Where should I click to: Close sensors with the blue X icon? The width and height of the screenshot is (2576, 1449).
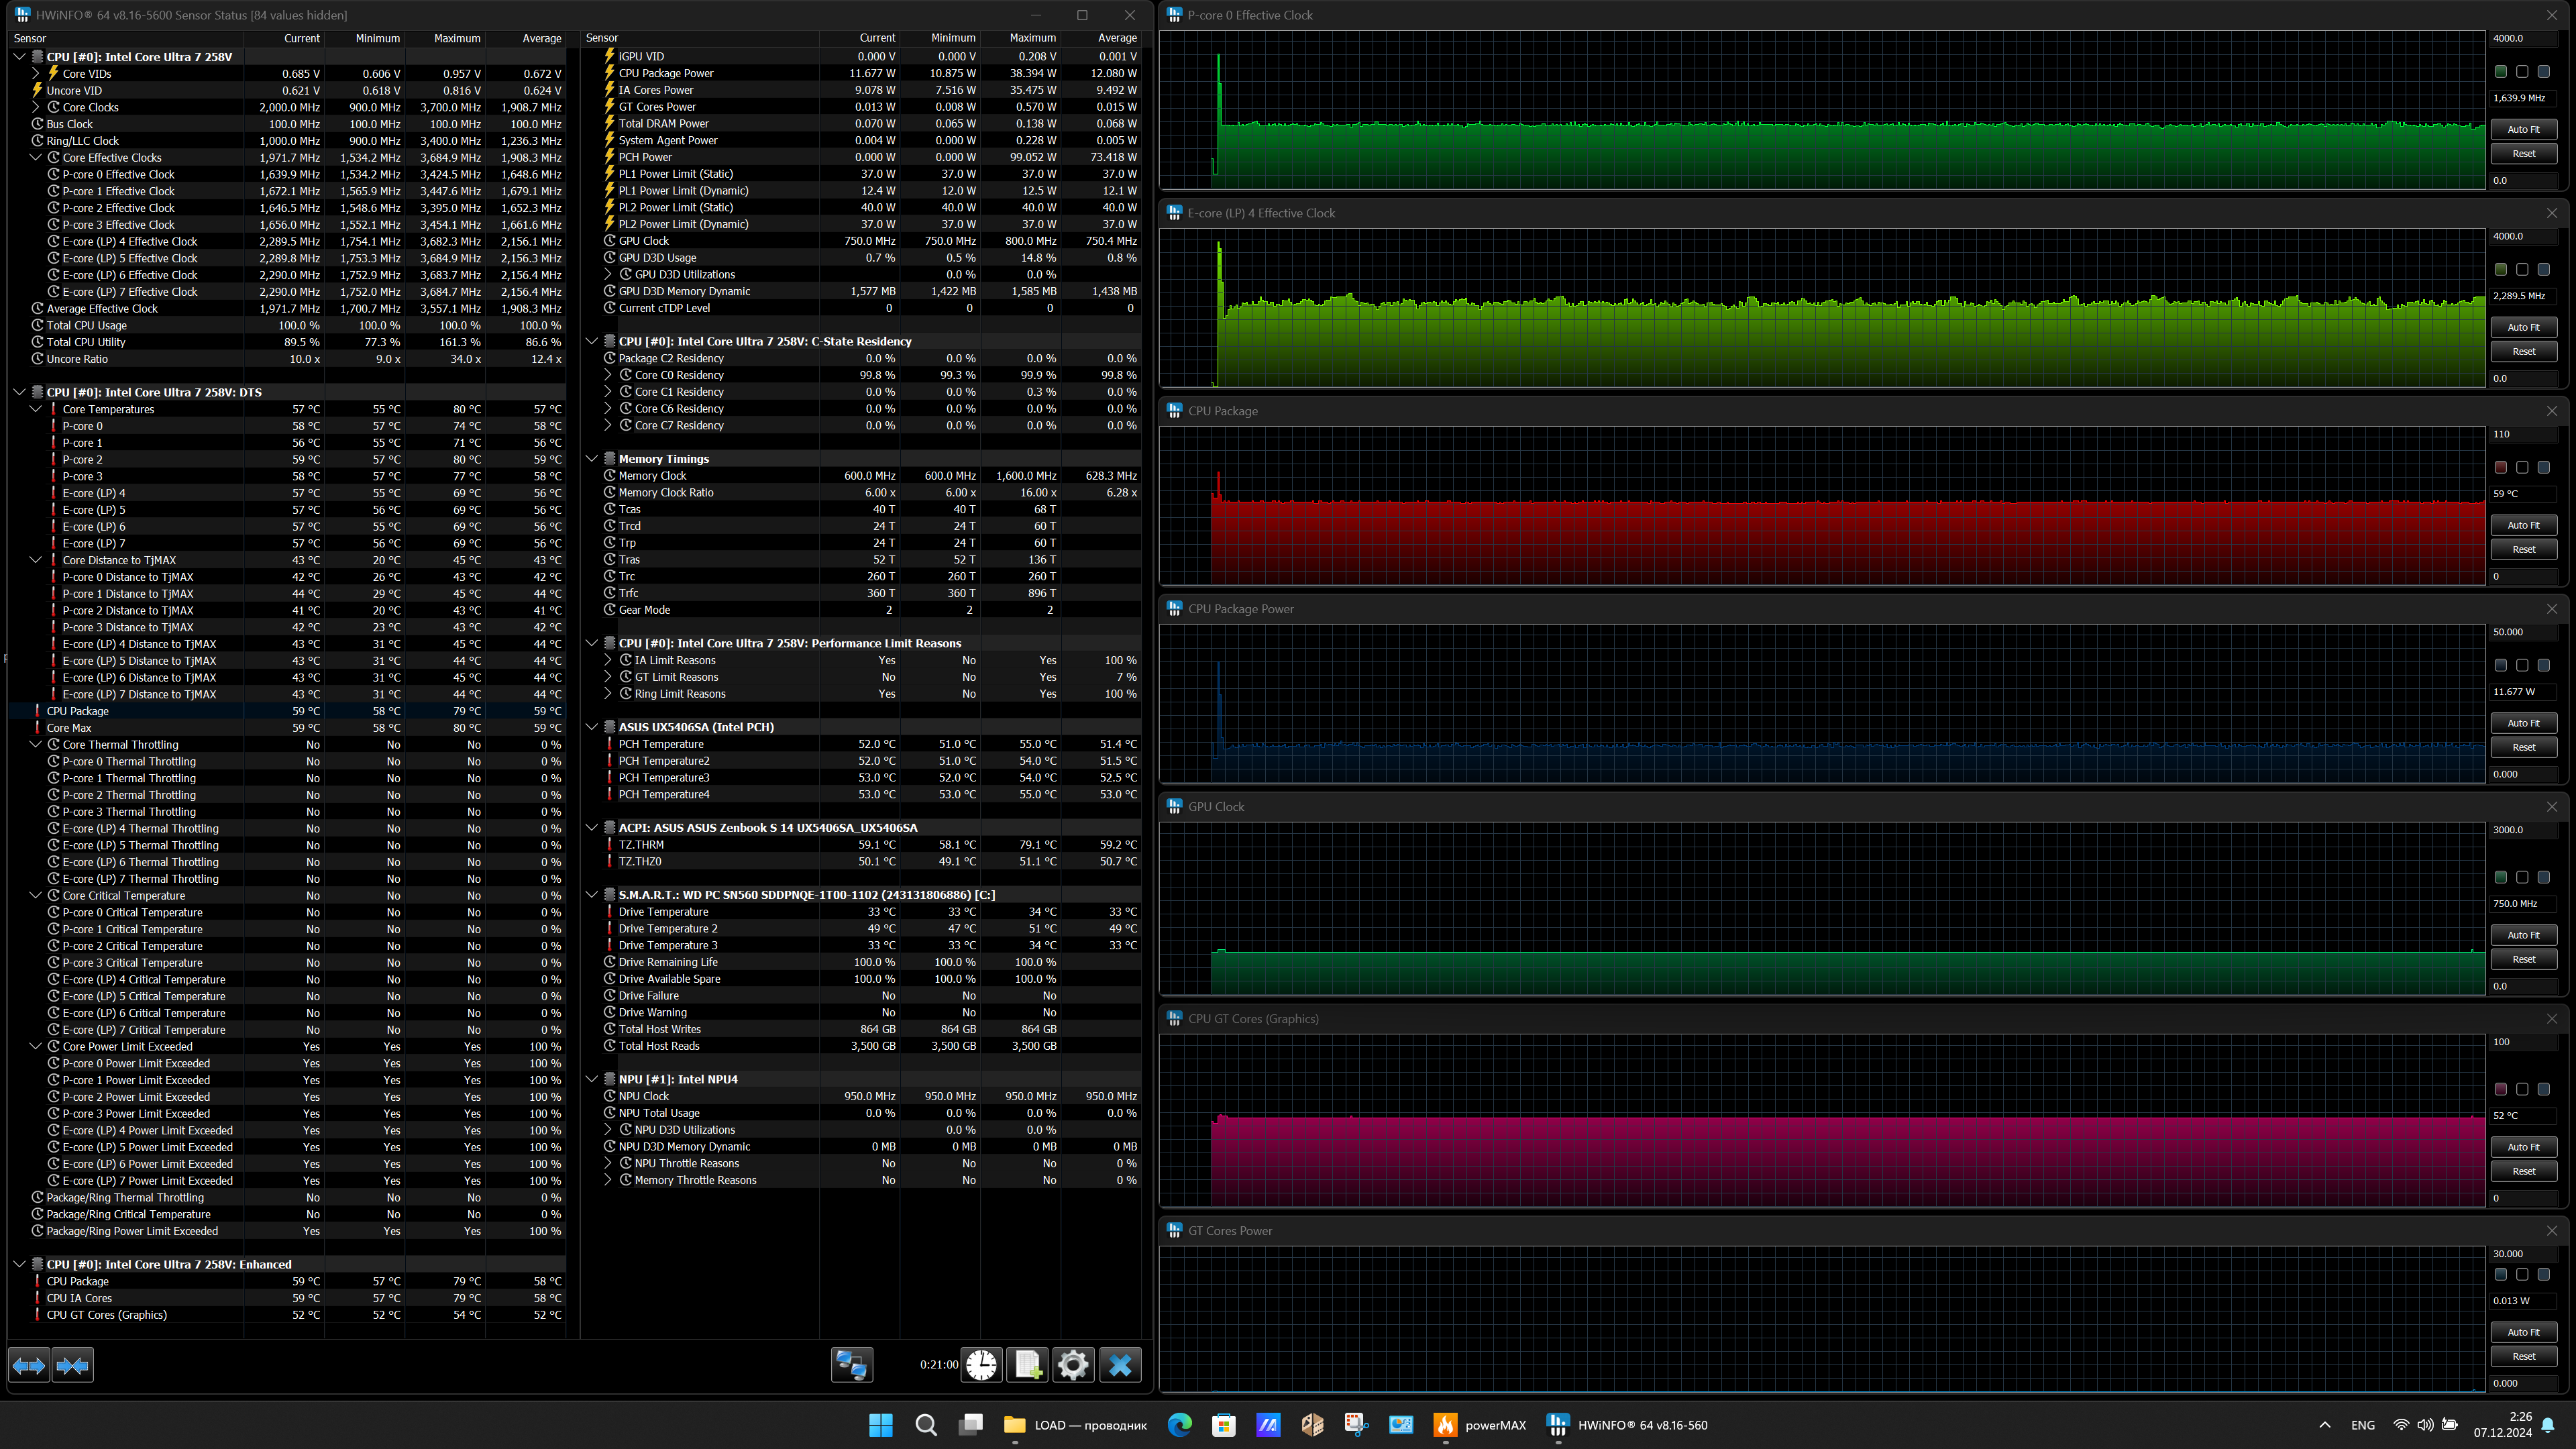(1120, 1365)
